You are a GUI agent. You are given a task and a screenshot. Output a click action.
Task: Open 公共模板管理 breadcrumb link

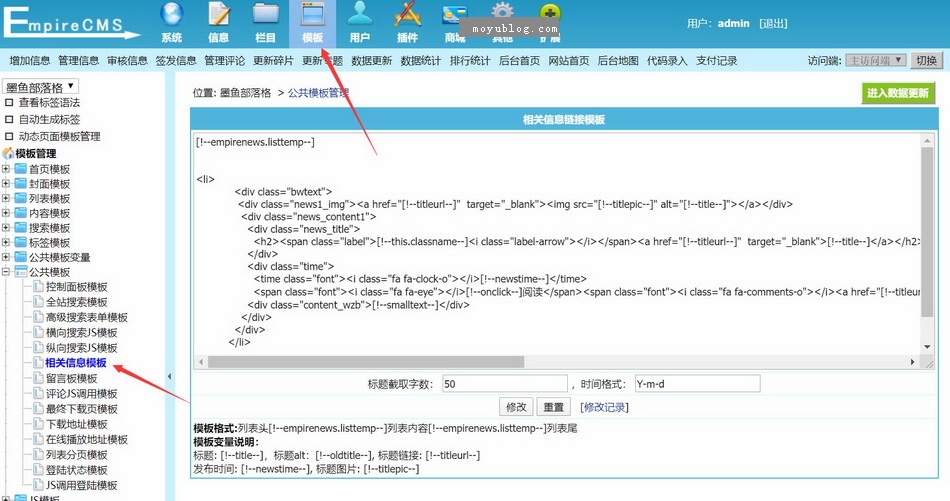click(x=319, y=93)
